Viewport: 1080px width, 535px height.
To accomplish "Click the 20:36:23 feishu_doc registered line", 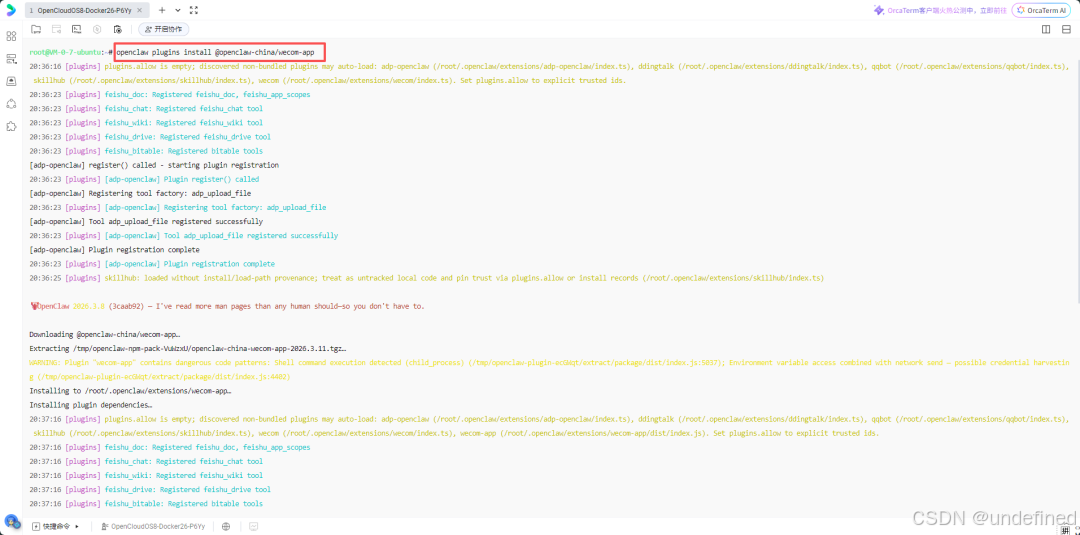I will [170, 94].
